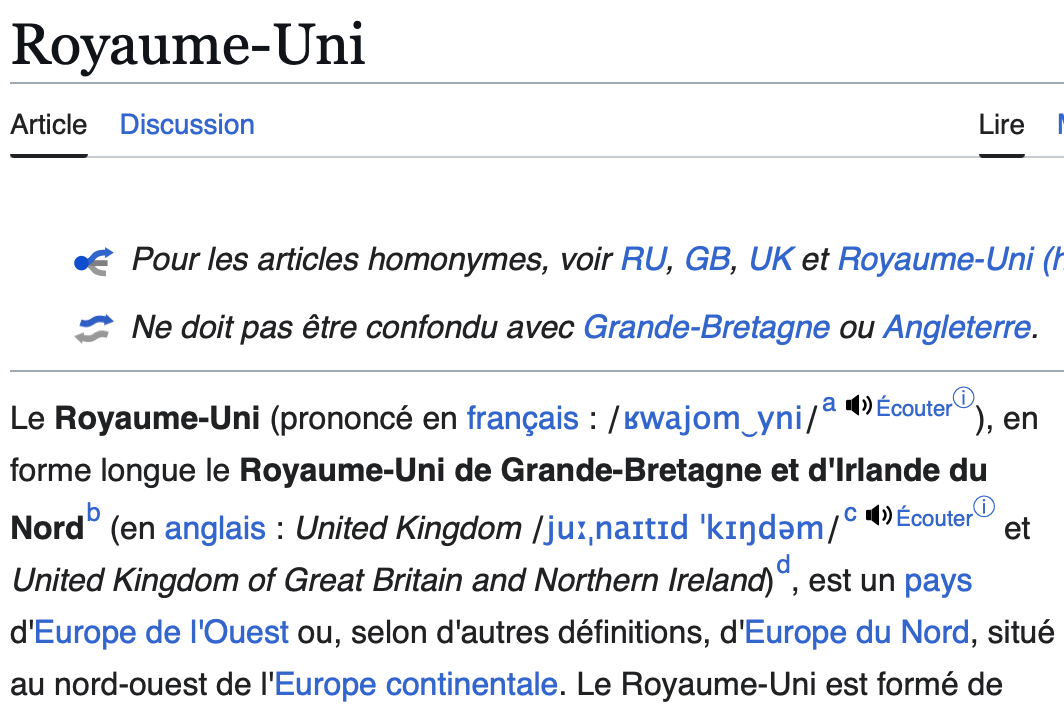Select the Lire tab
This screenshot has height=710, width=1064.
pos(1001,125)
